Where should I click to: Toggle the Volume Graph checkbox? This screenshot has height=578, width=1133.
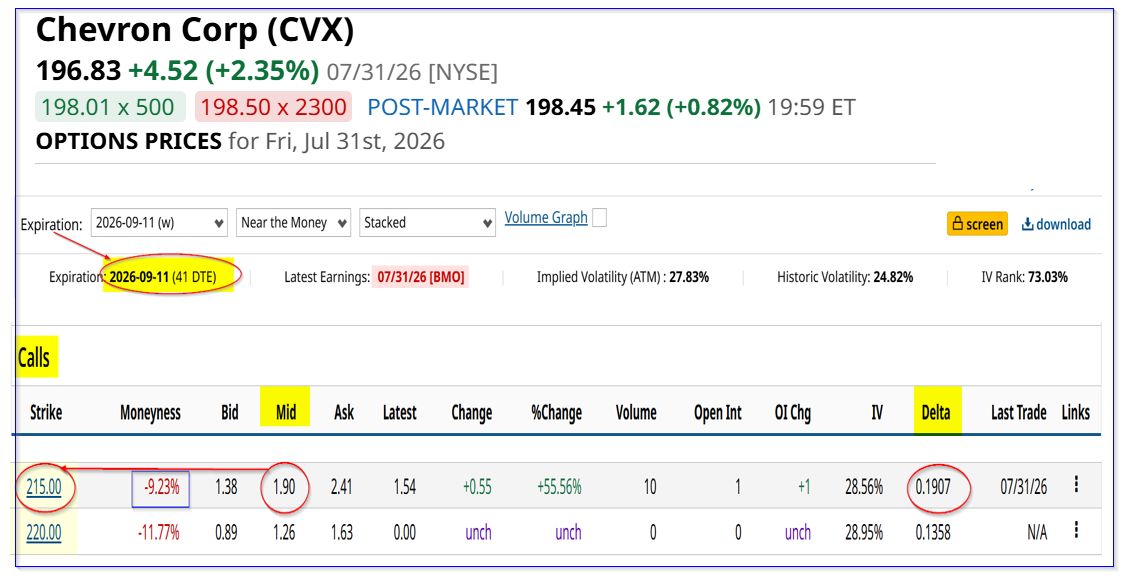pos(599,217)
